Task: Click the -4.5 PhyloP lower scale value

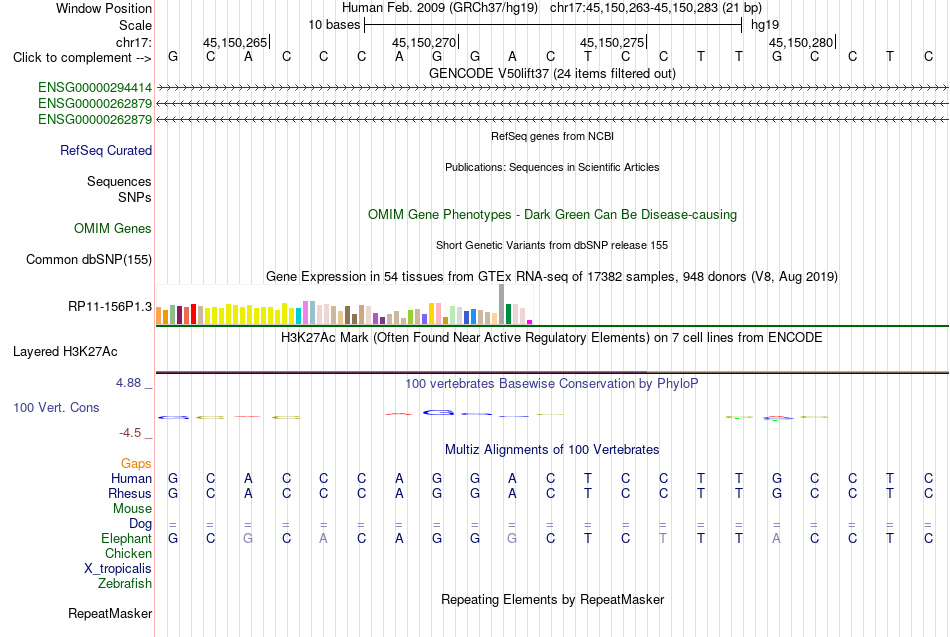Action: (x=130, y=433)
